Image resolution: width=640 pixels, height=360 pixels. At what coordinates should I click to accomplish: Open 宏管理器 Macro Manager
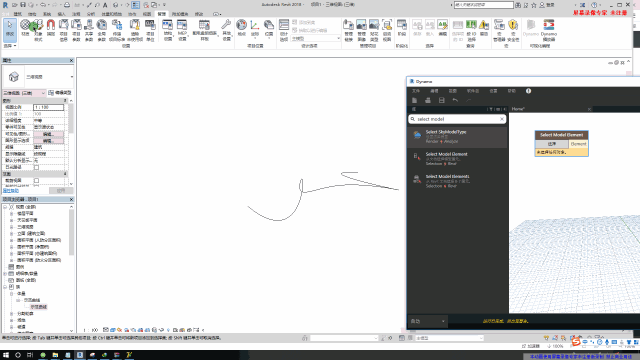point(499,30)
